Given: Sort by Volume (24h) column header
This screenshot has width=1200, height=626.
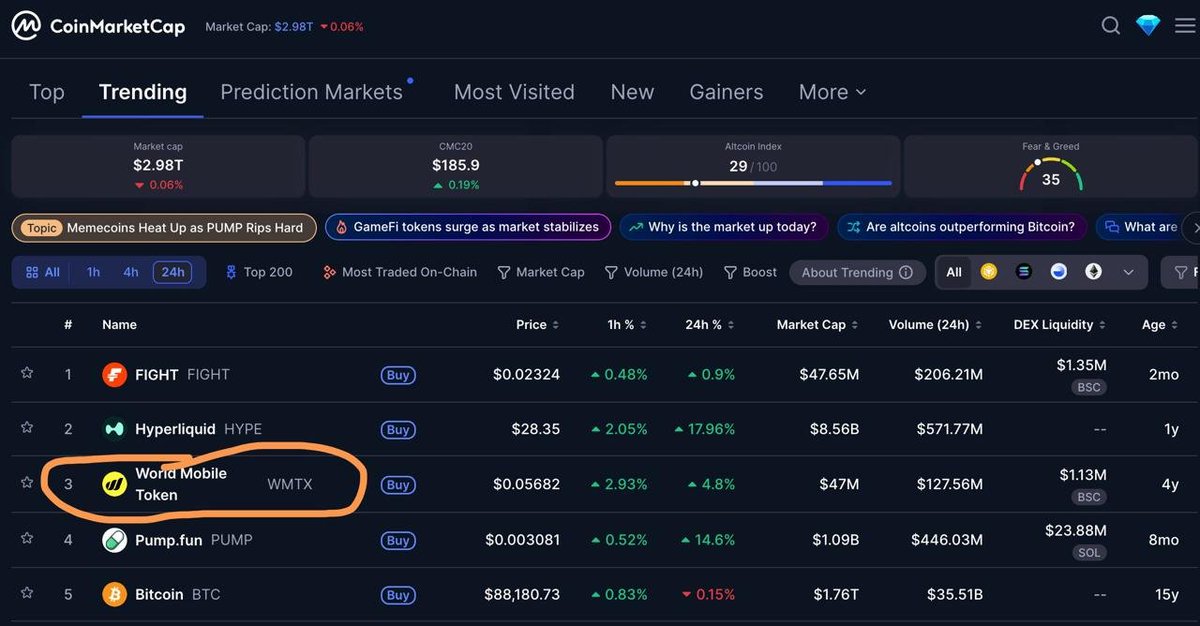Looking at the screenshot, I should click(936, 325).
